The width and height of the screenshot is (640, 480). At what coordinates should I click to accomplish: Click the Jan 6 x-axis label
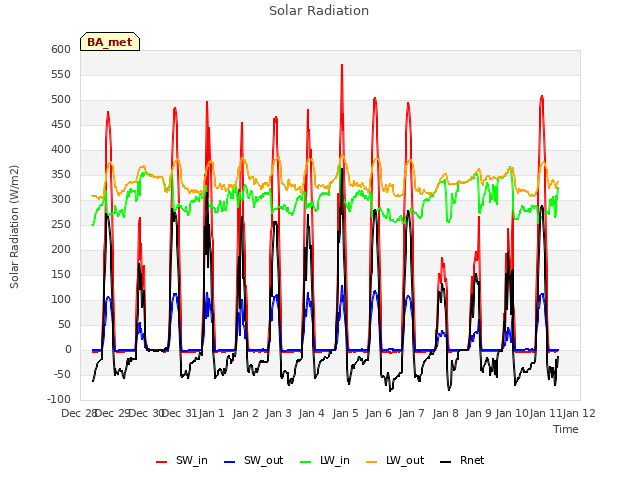[x=379, y=413]
